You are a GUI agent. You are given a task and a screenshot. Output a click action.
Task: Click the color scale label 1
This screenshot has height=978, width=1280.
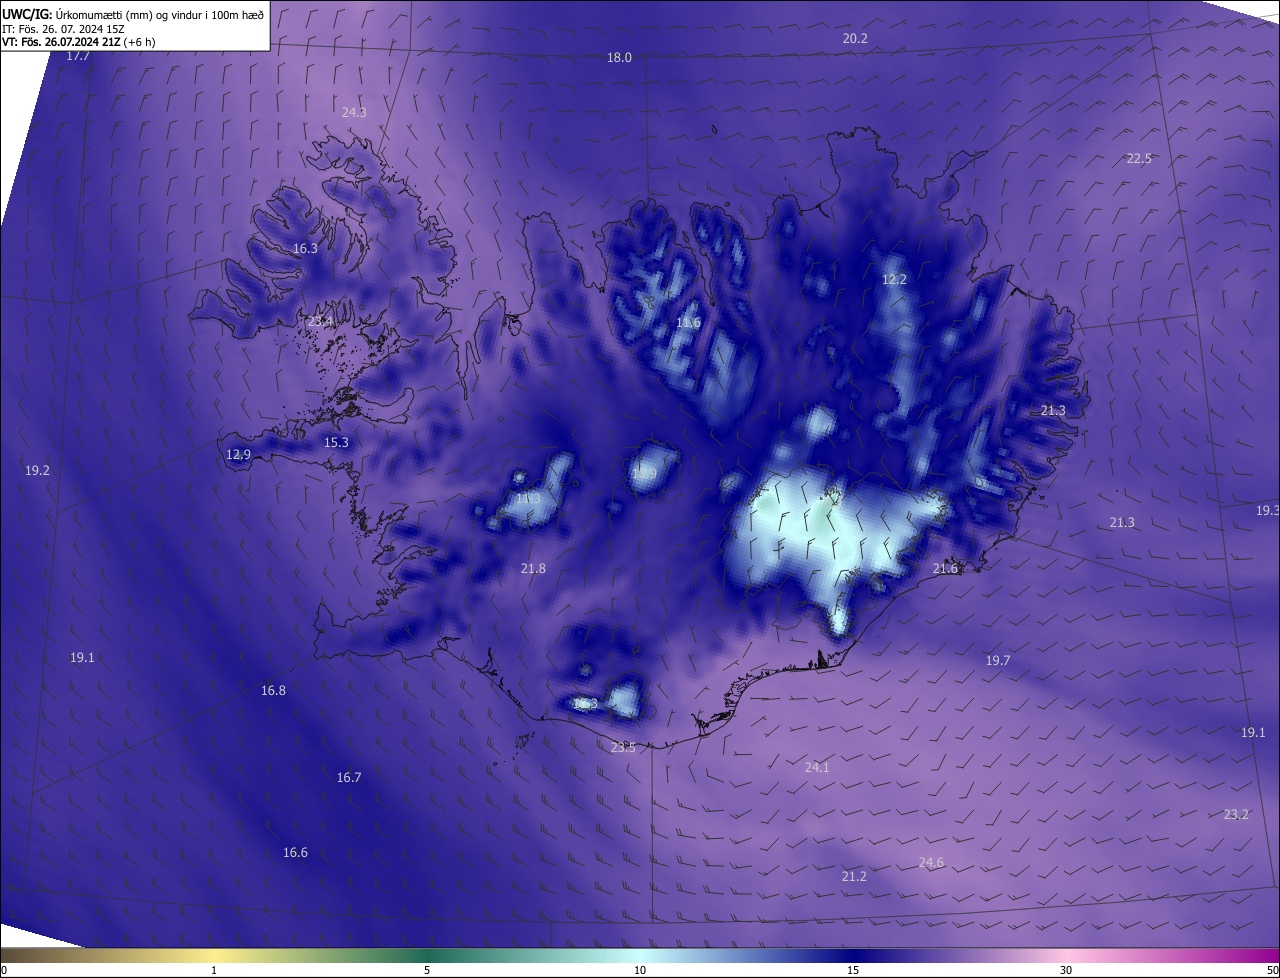(x=214, y=970)
